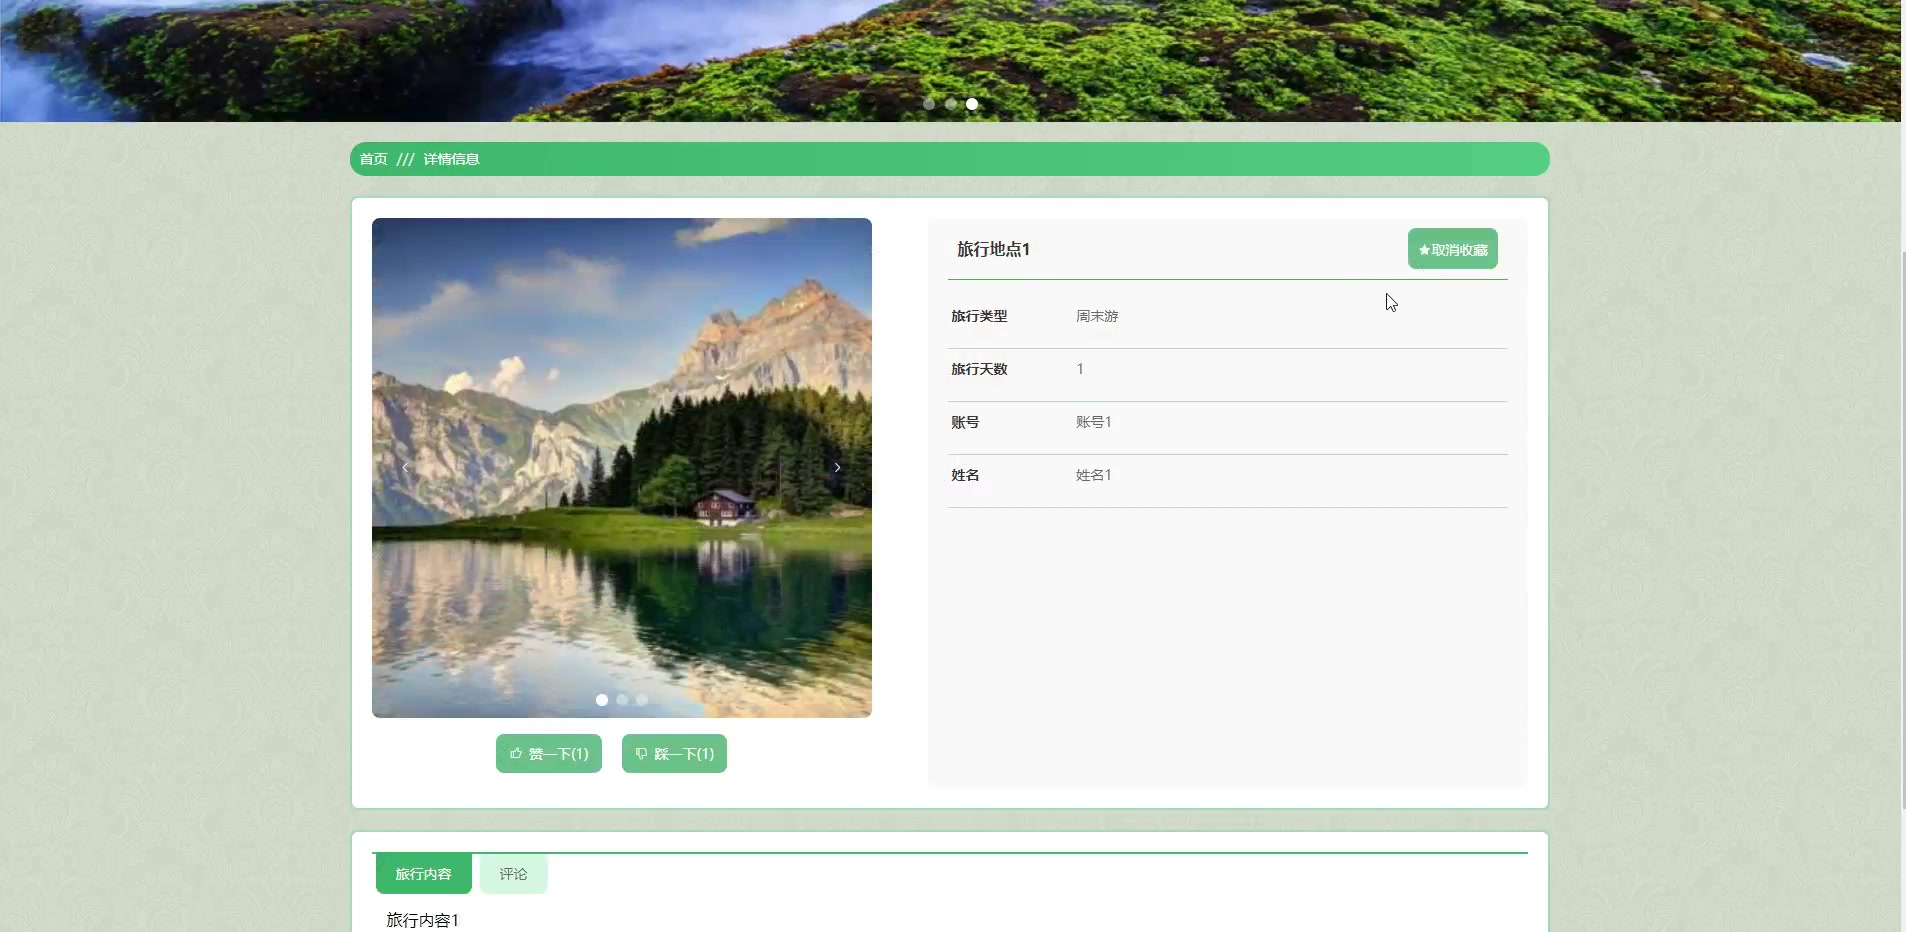This screenshot has width=1906, height=932.
Task: Select the second dot under the lake photo
Action: point(621,700)
